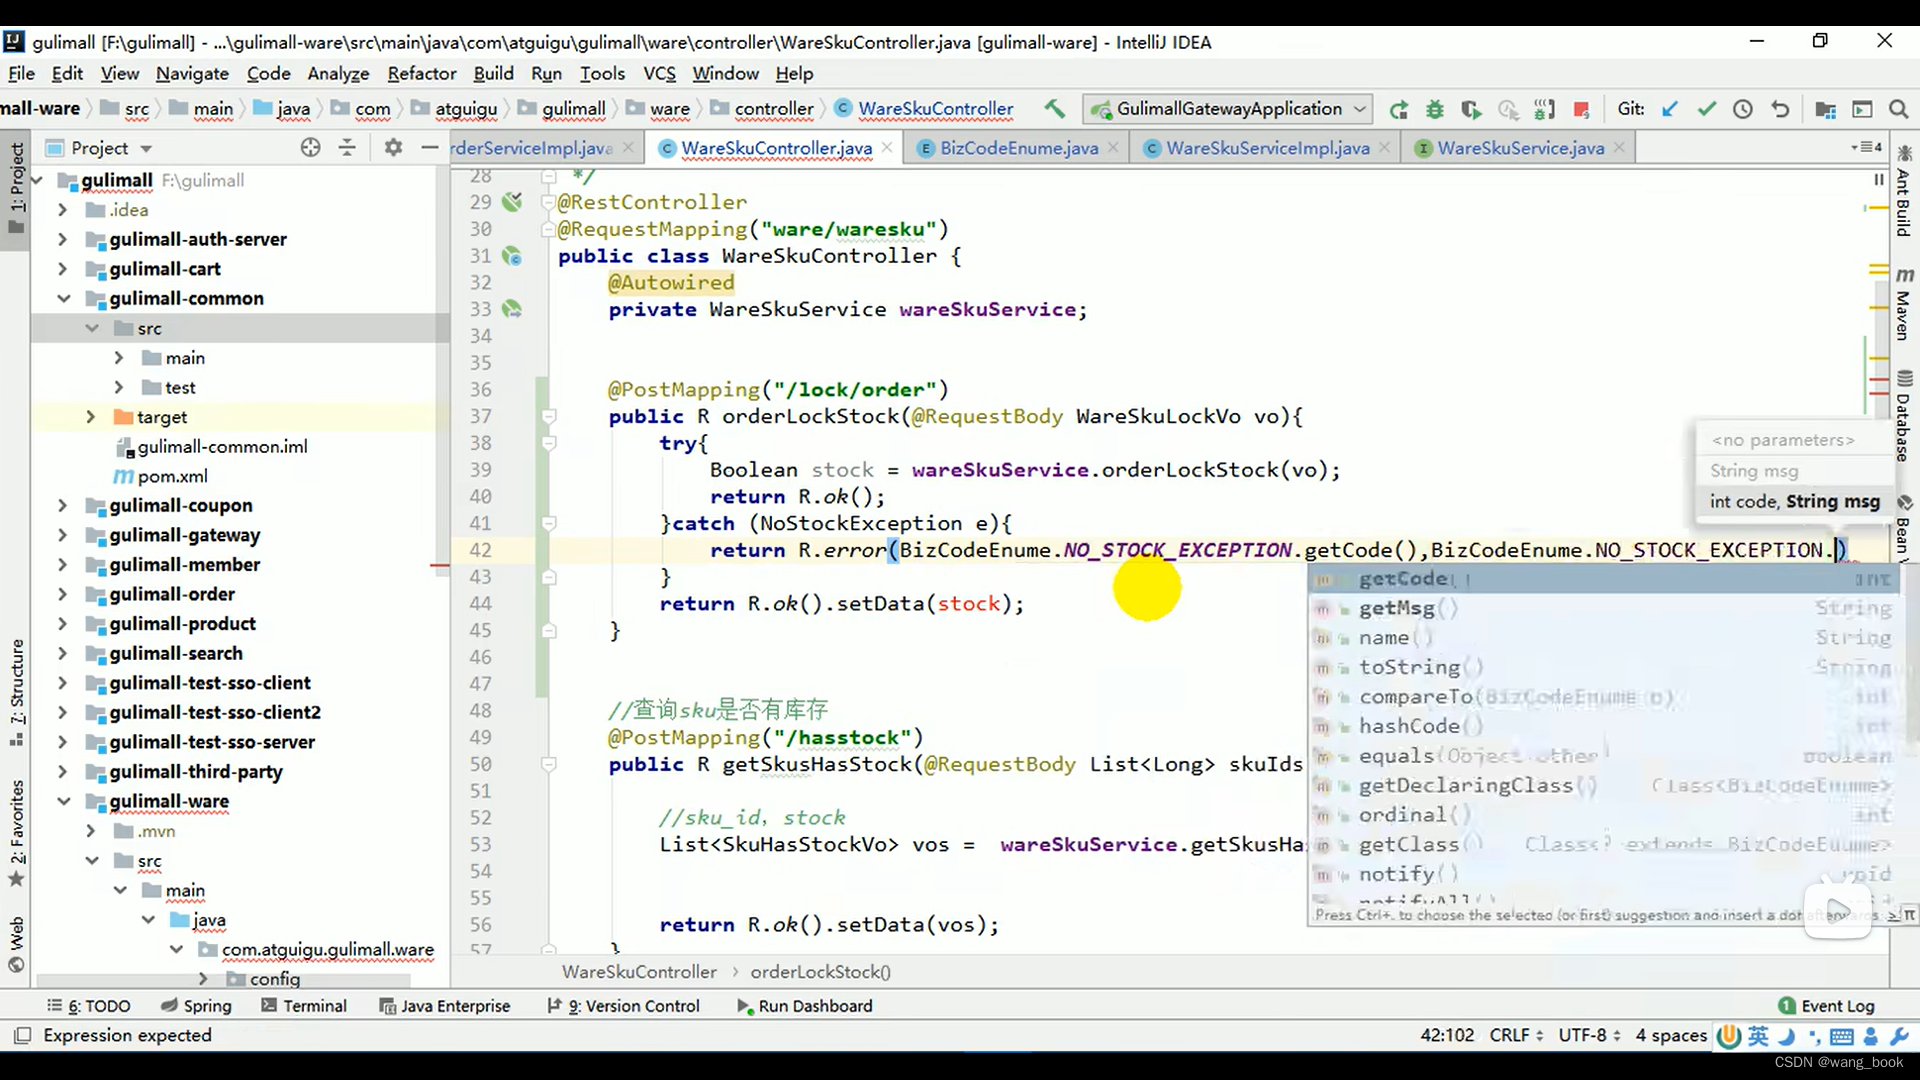1920x1080 pixels.
Task: Open the Refactor menu
Action: coord(421,74)
